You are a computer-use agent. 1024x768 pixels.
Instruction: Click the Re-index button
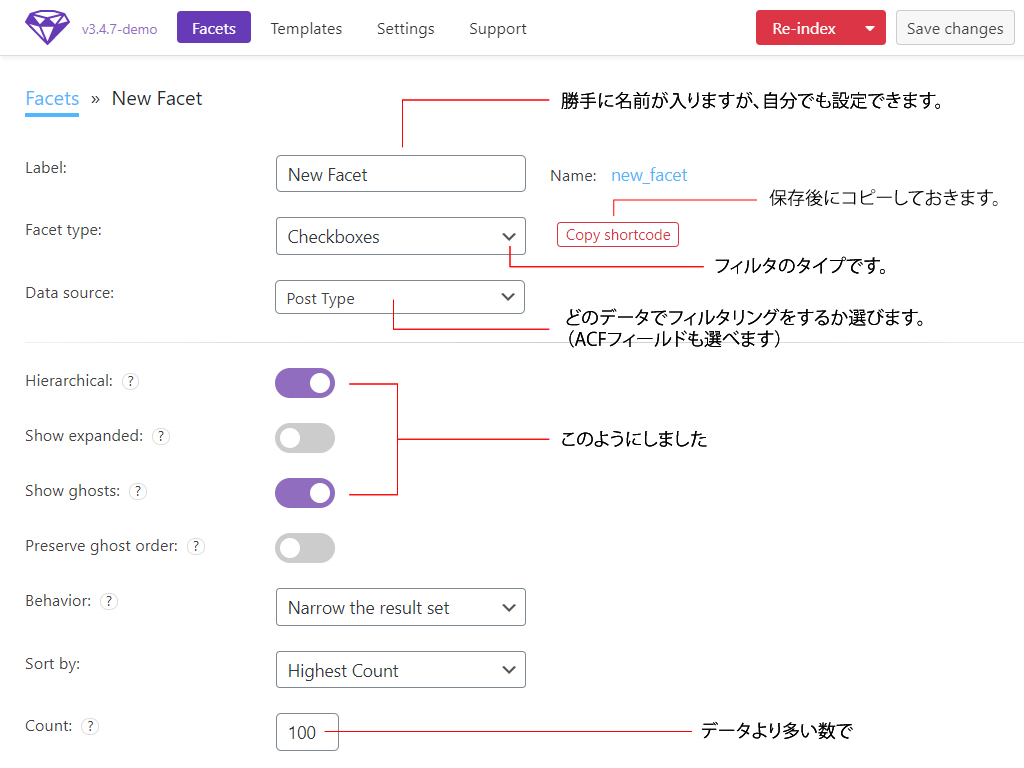805,28
